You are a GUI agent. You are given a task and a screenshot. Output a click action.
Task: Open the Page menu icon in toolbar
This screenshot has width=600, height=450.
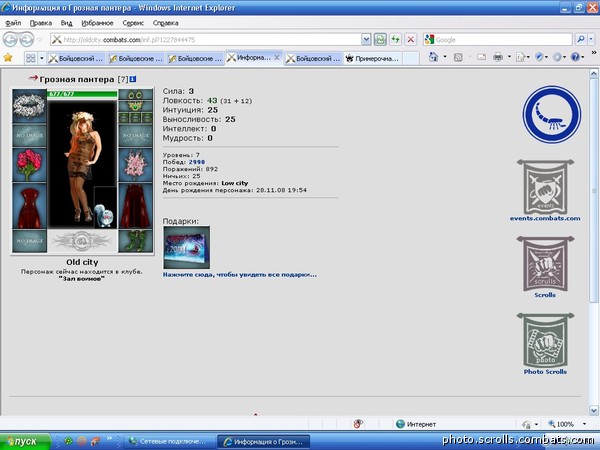(520, 57)
